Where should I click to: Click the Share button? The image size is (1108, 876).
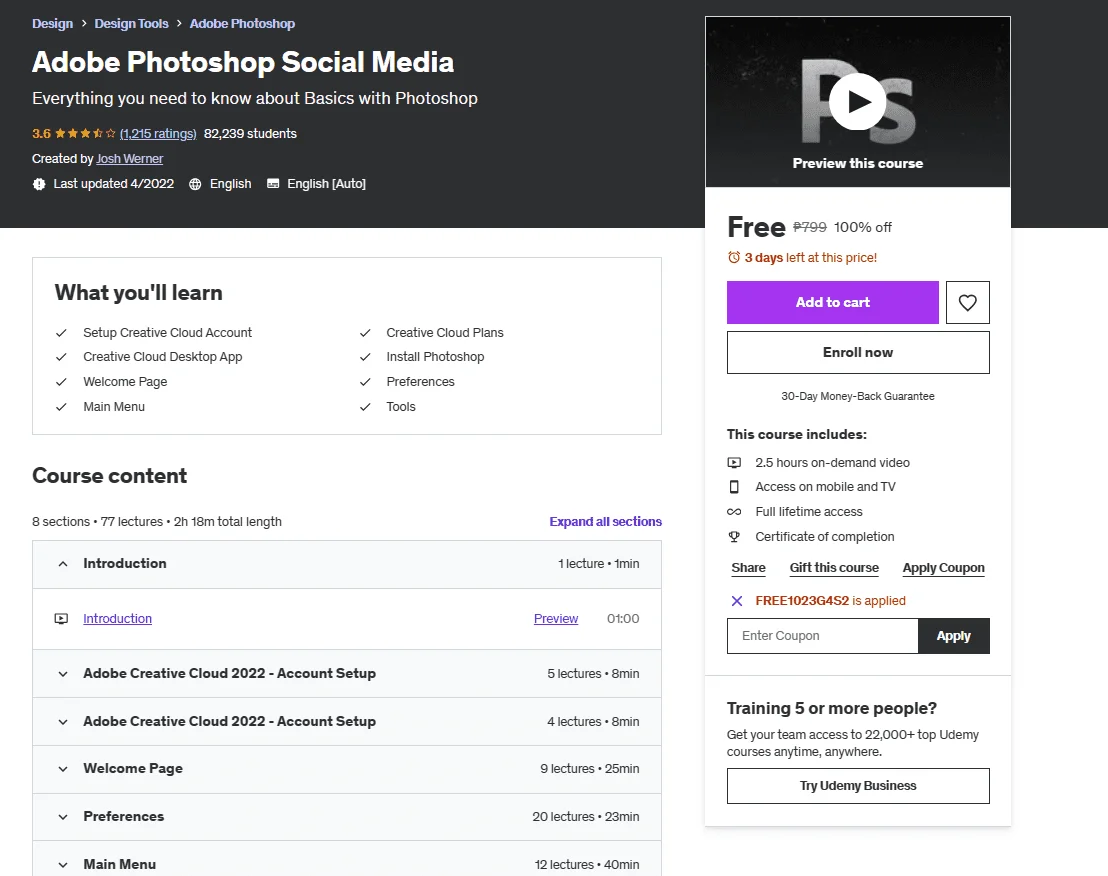click(x=748, y=568)
